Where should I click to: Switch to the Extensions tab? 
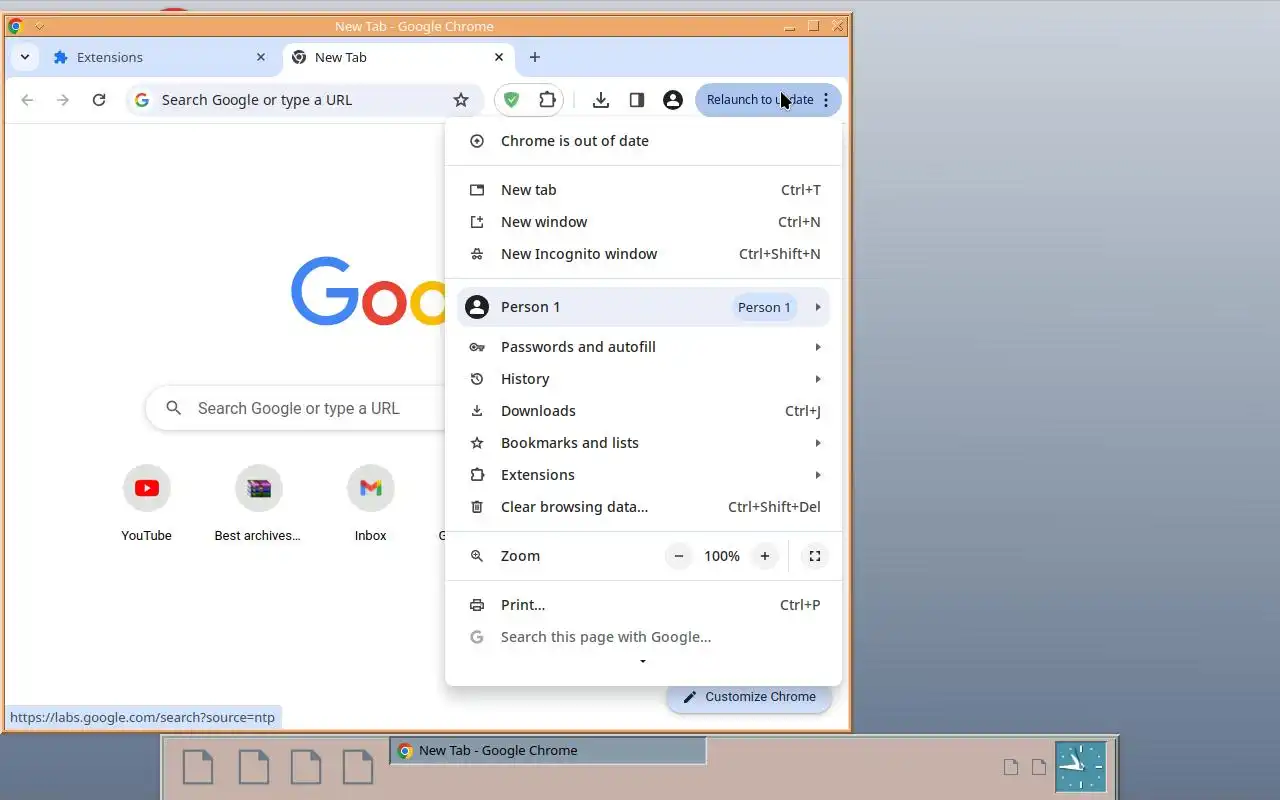(x=160, y=57)
